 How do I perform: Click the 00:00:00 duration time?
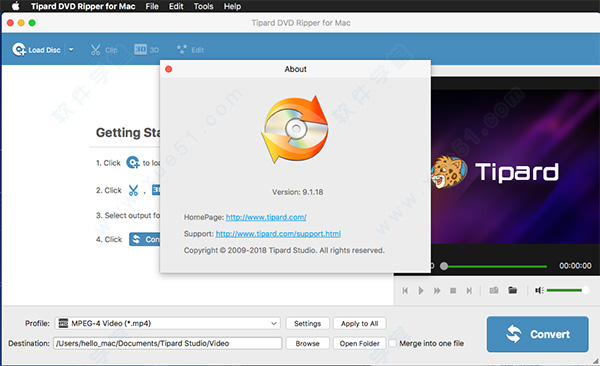(575, 266)
